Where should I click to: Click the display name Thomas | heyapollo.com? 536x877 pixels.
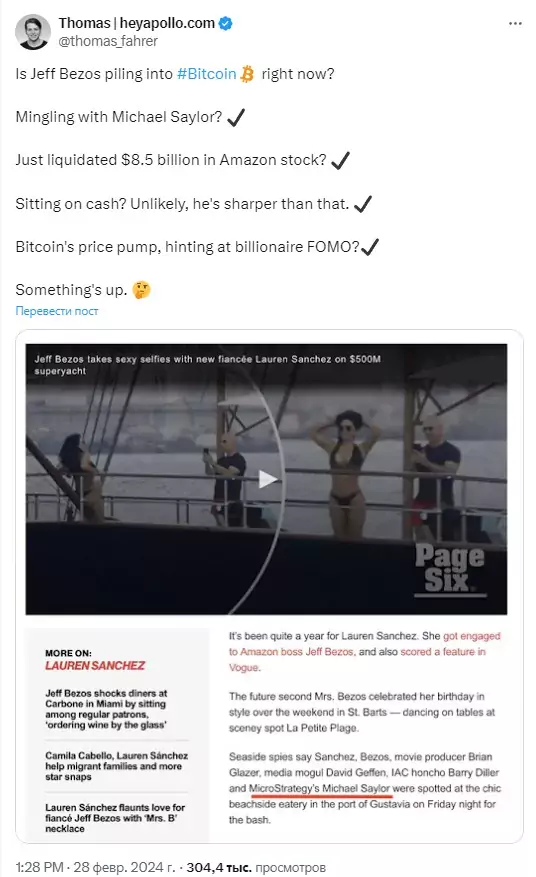click(137, 23)
